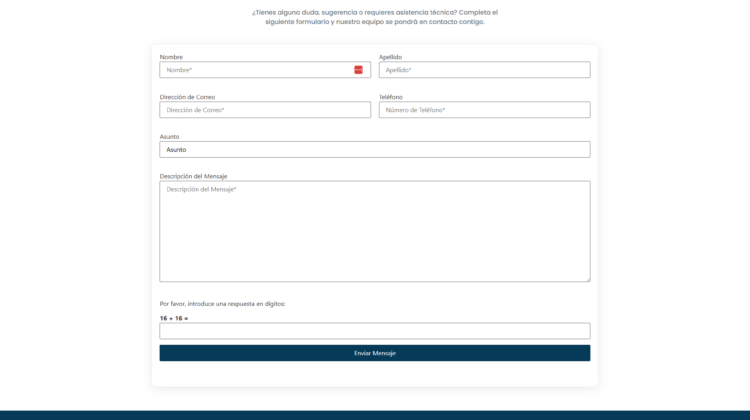Screen dimensions: 750x420
Task: Click the intro paragraph about asistencia técnica
Action: click(x=374, y=17)
